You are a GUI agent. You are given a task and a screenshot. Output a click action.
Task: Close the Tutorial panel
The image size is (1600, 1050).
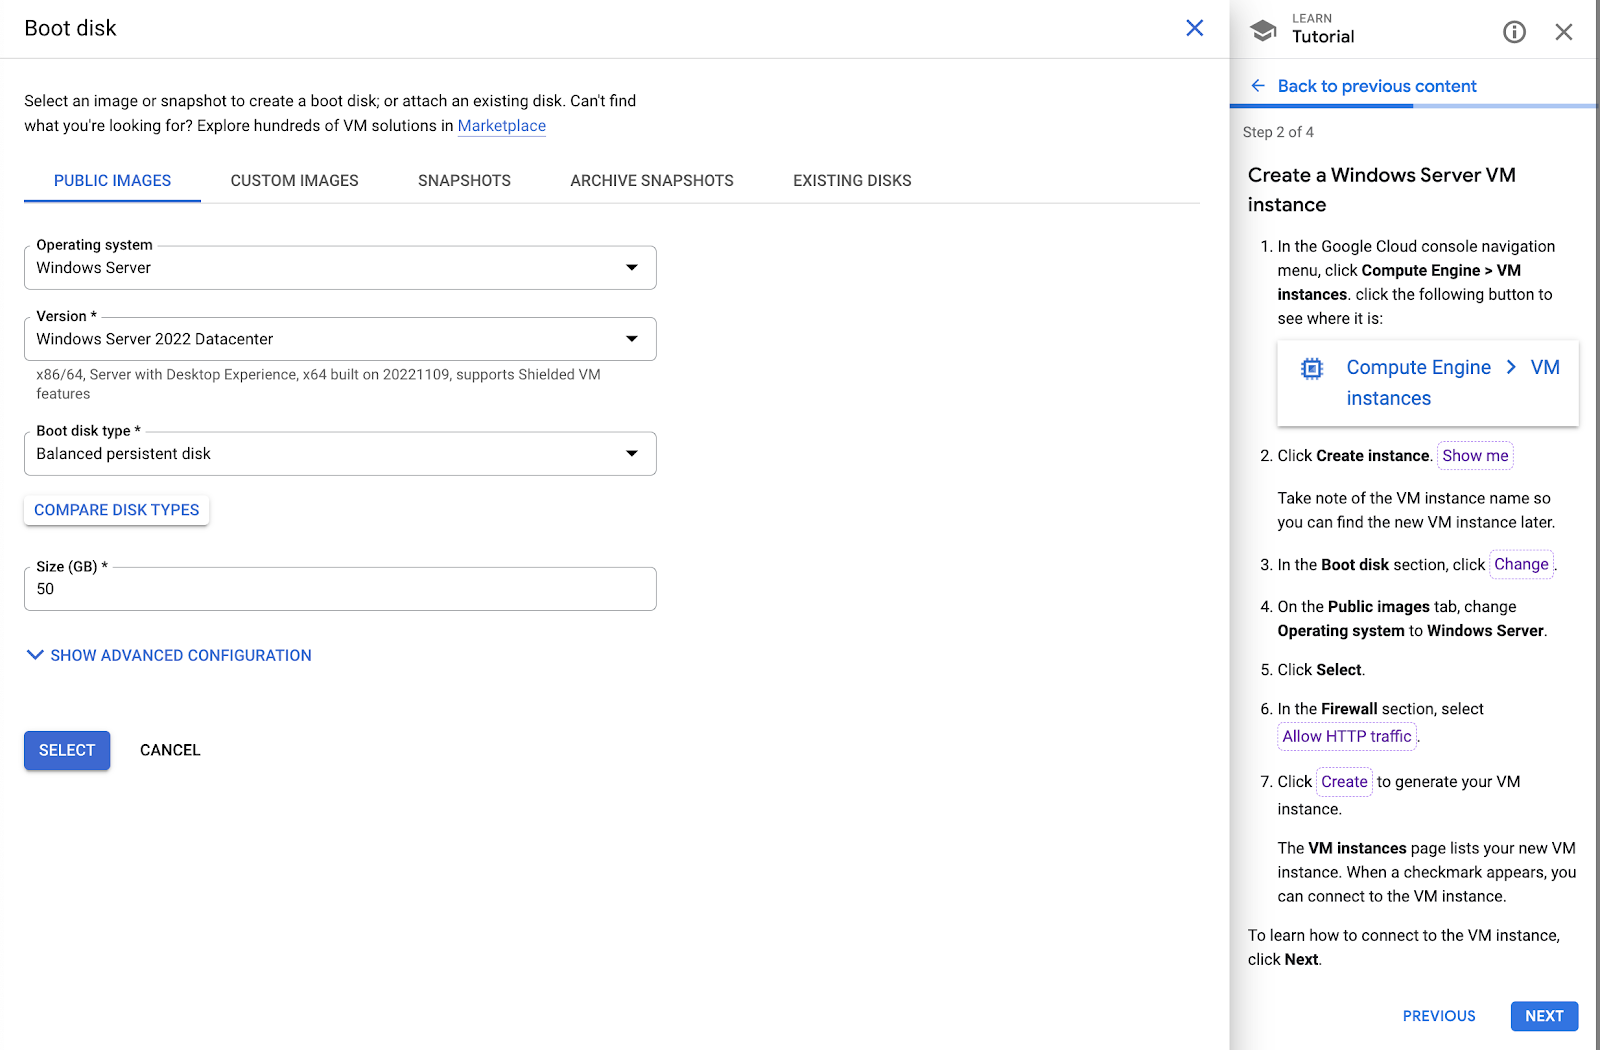(x=1564, y=32)
